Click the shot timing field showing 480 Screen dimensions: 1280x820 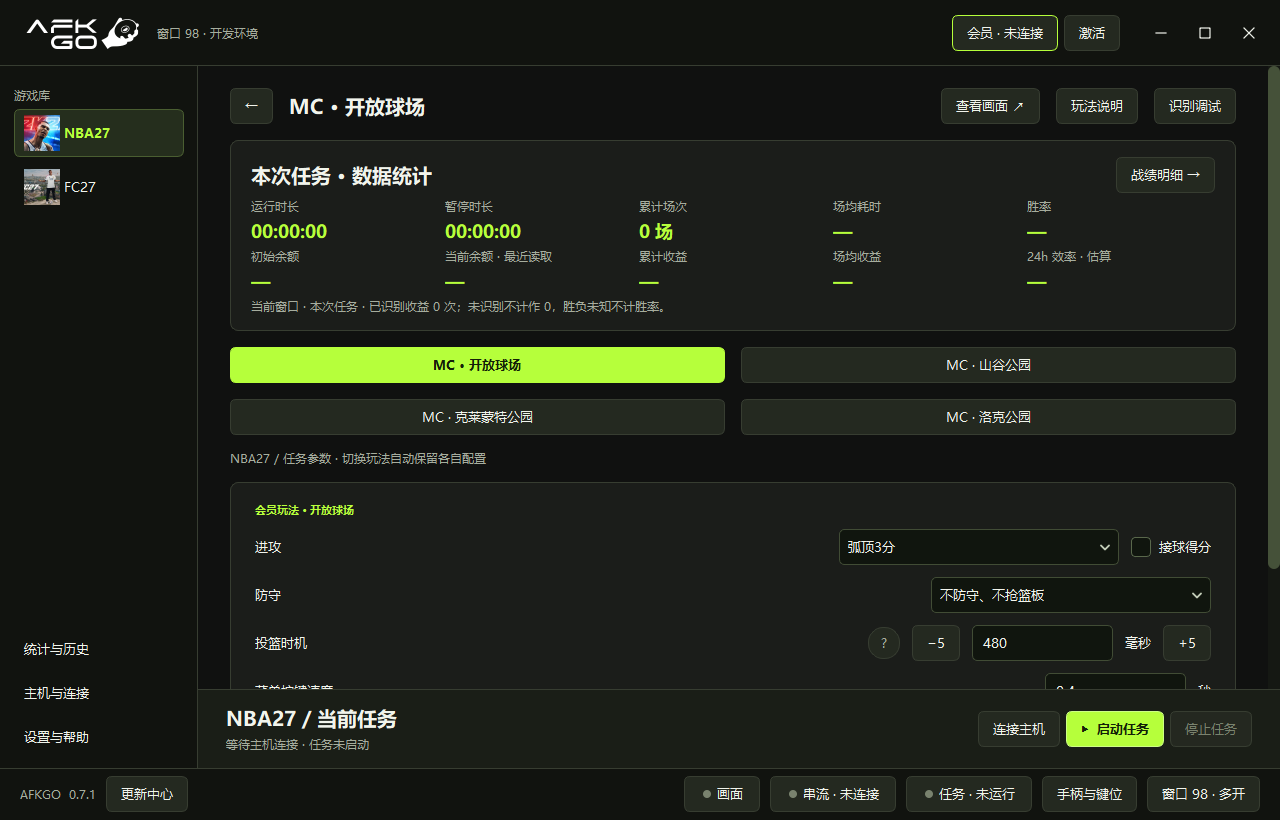click(x=1042, y=643)
